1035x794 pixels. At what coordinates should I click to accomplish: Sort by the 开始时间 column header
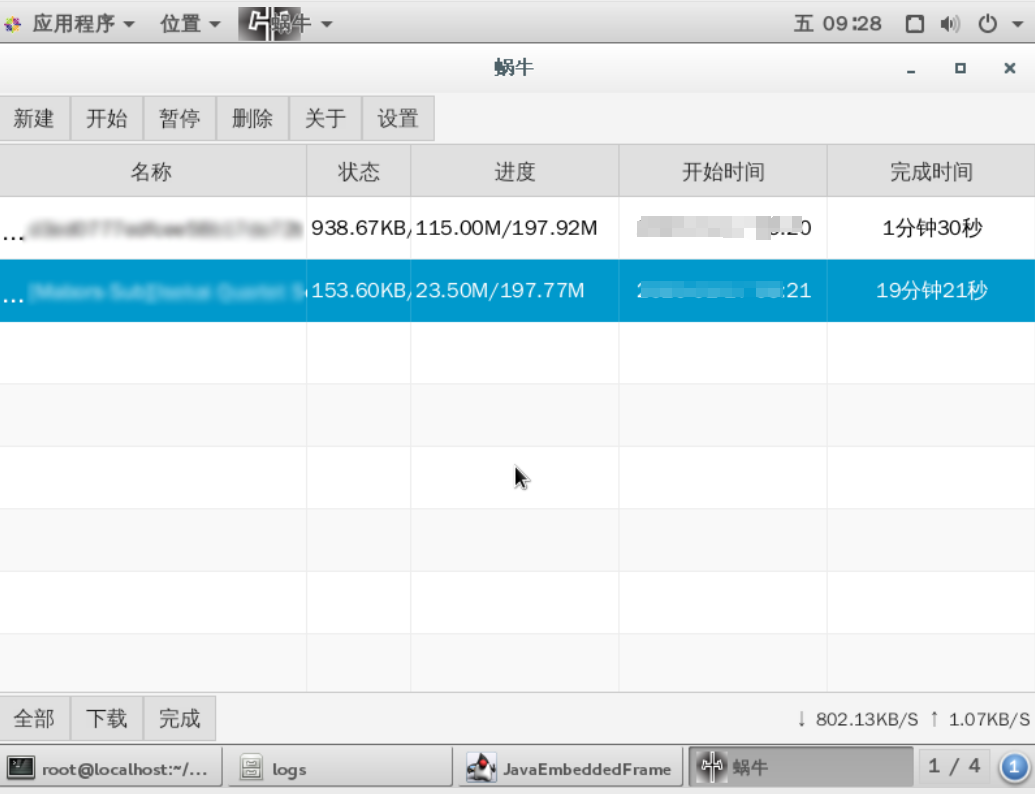click(x=723, y=172)
